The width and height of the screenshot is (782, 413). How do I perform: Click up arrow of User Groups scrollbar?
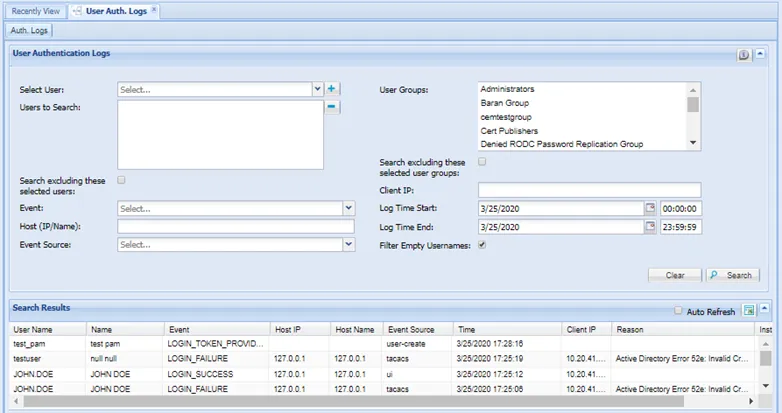693,90
